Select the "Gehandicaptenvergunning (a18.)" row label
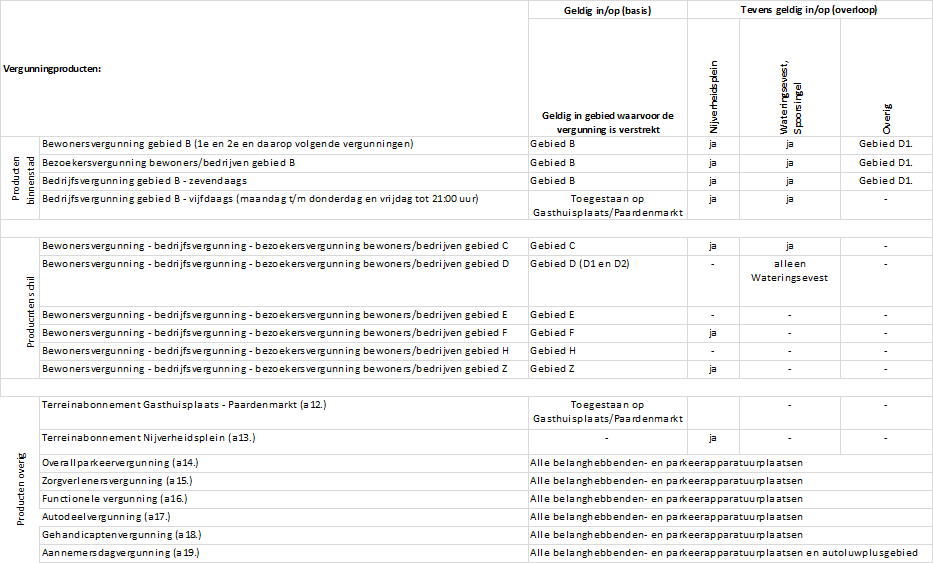Image resolution: width=933 pixels, height=563 pixels. [121, 535]
